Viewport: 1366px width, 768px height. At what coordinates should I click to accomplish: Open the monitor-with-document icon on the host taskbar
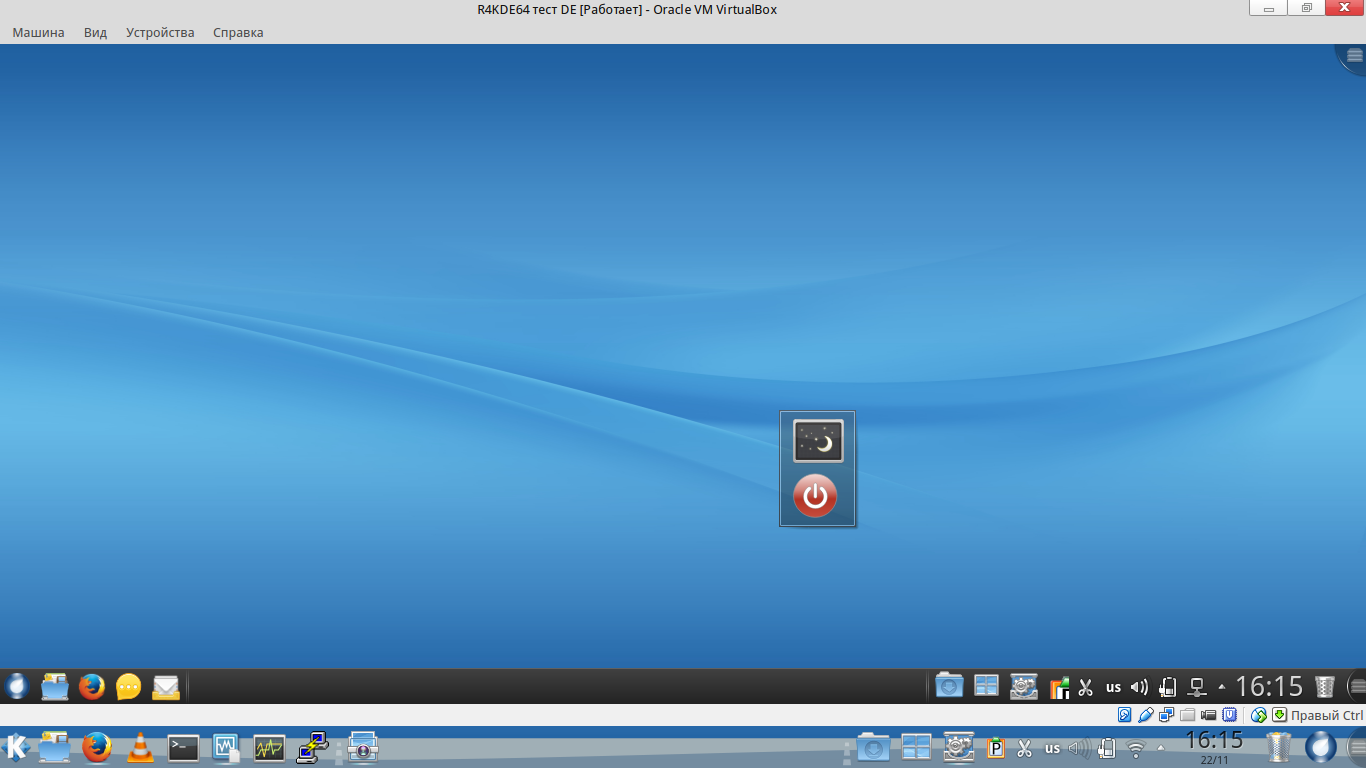(x=227, y=747)
